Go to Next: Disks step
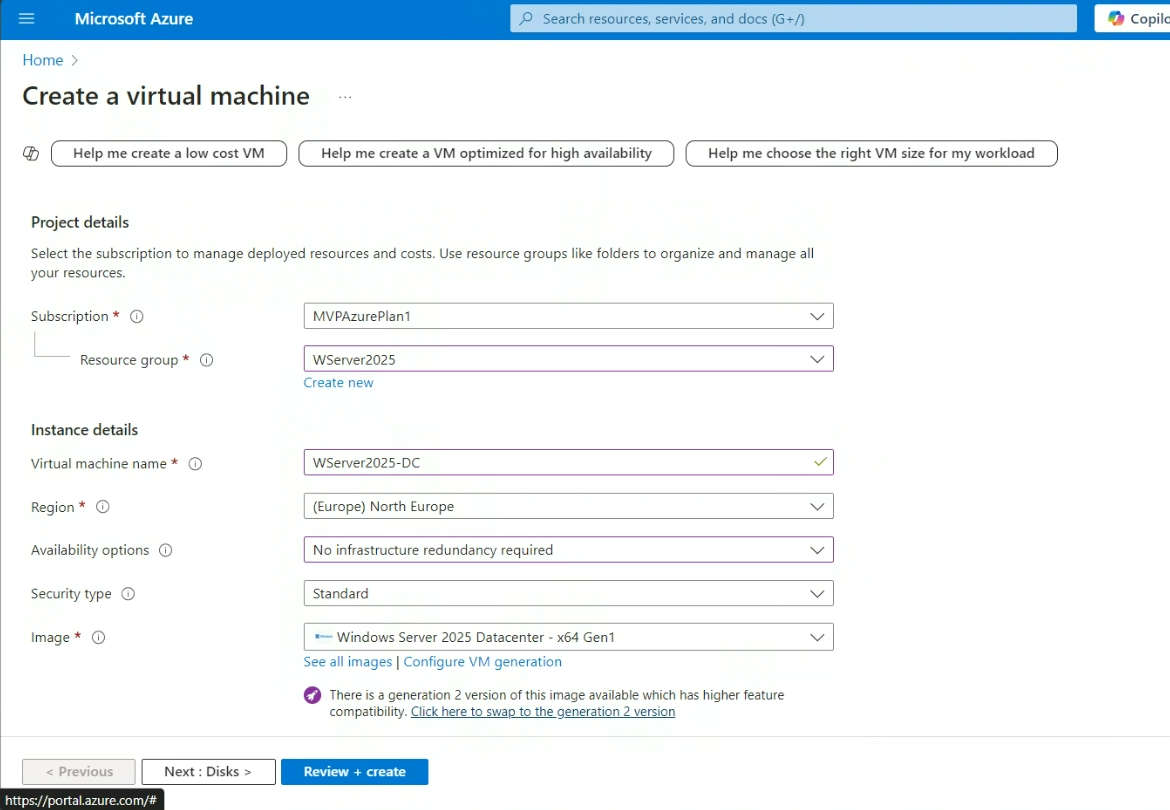 coord(208,772)
